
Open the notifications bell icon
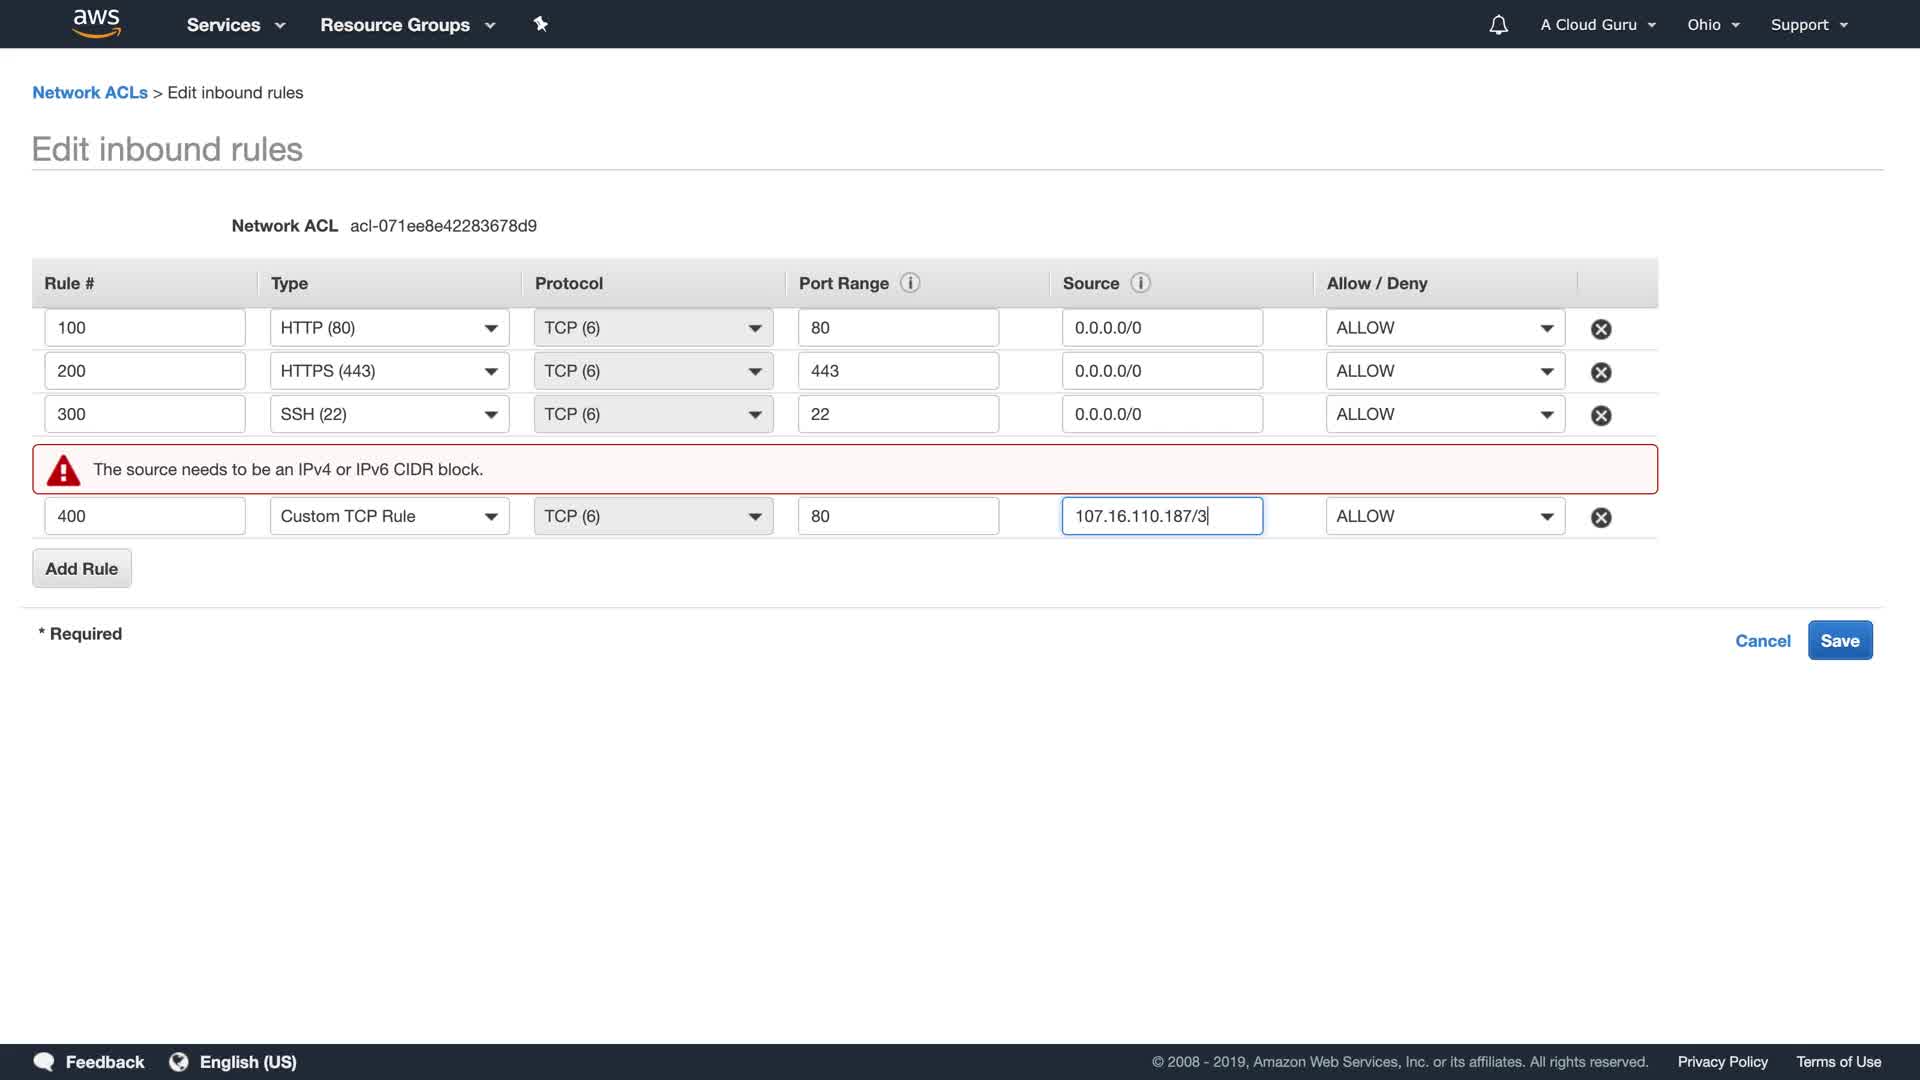pyautogui.click(x=1498, y=25)
